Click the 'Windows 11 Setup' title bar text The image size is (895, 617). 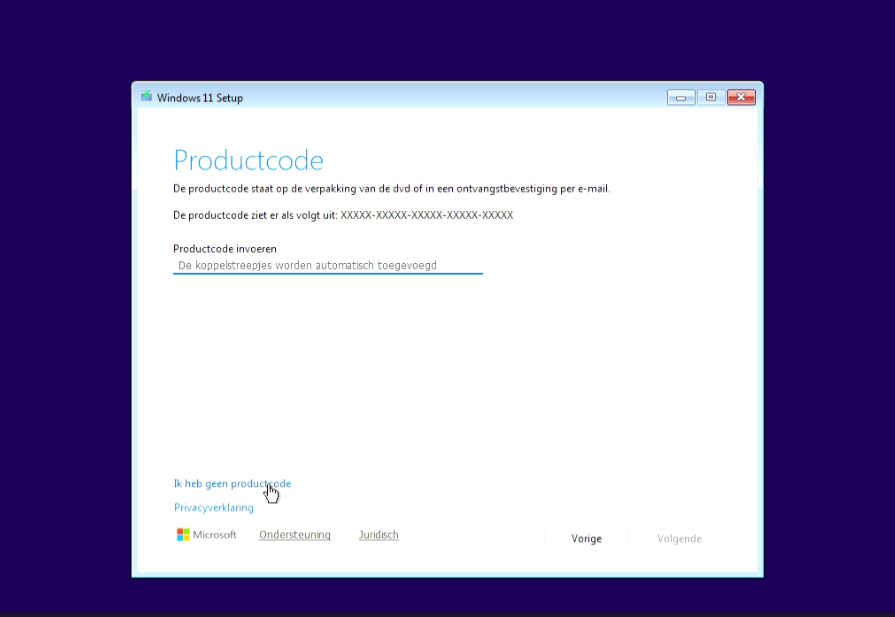(x=200, y=98)
